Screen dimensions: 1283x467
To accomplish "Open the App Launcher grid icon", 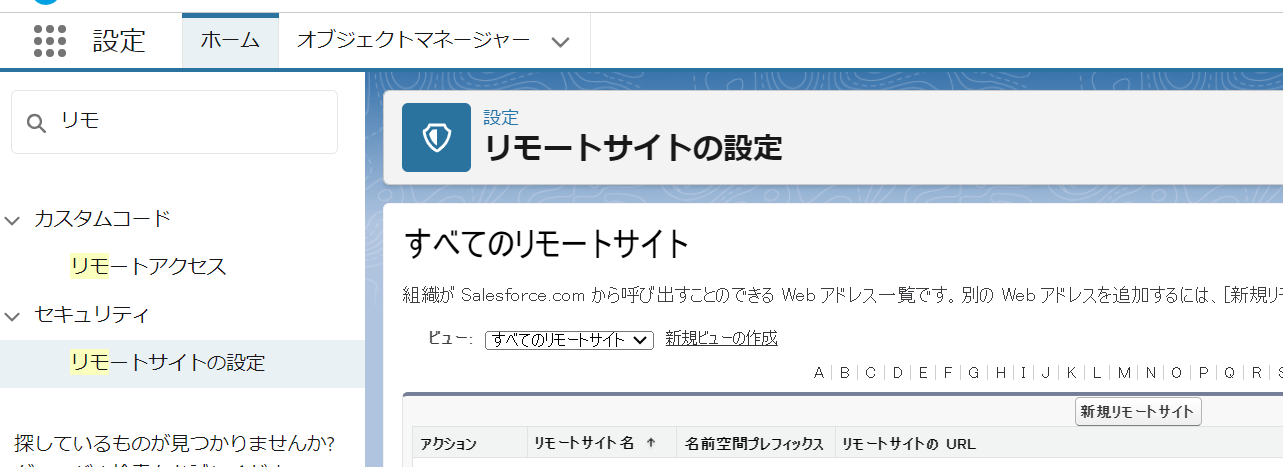I will coord(50,41).
